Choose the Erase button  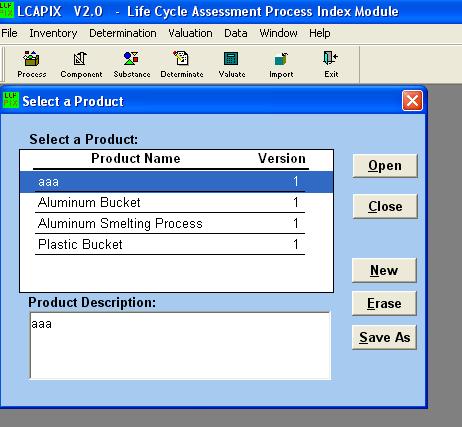384,303
